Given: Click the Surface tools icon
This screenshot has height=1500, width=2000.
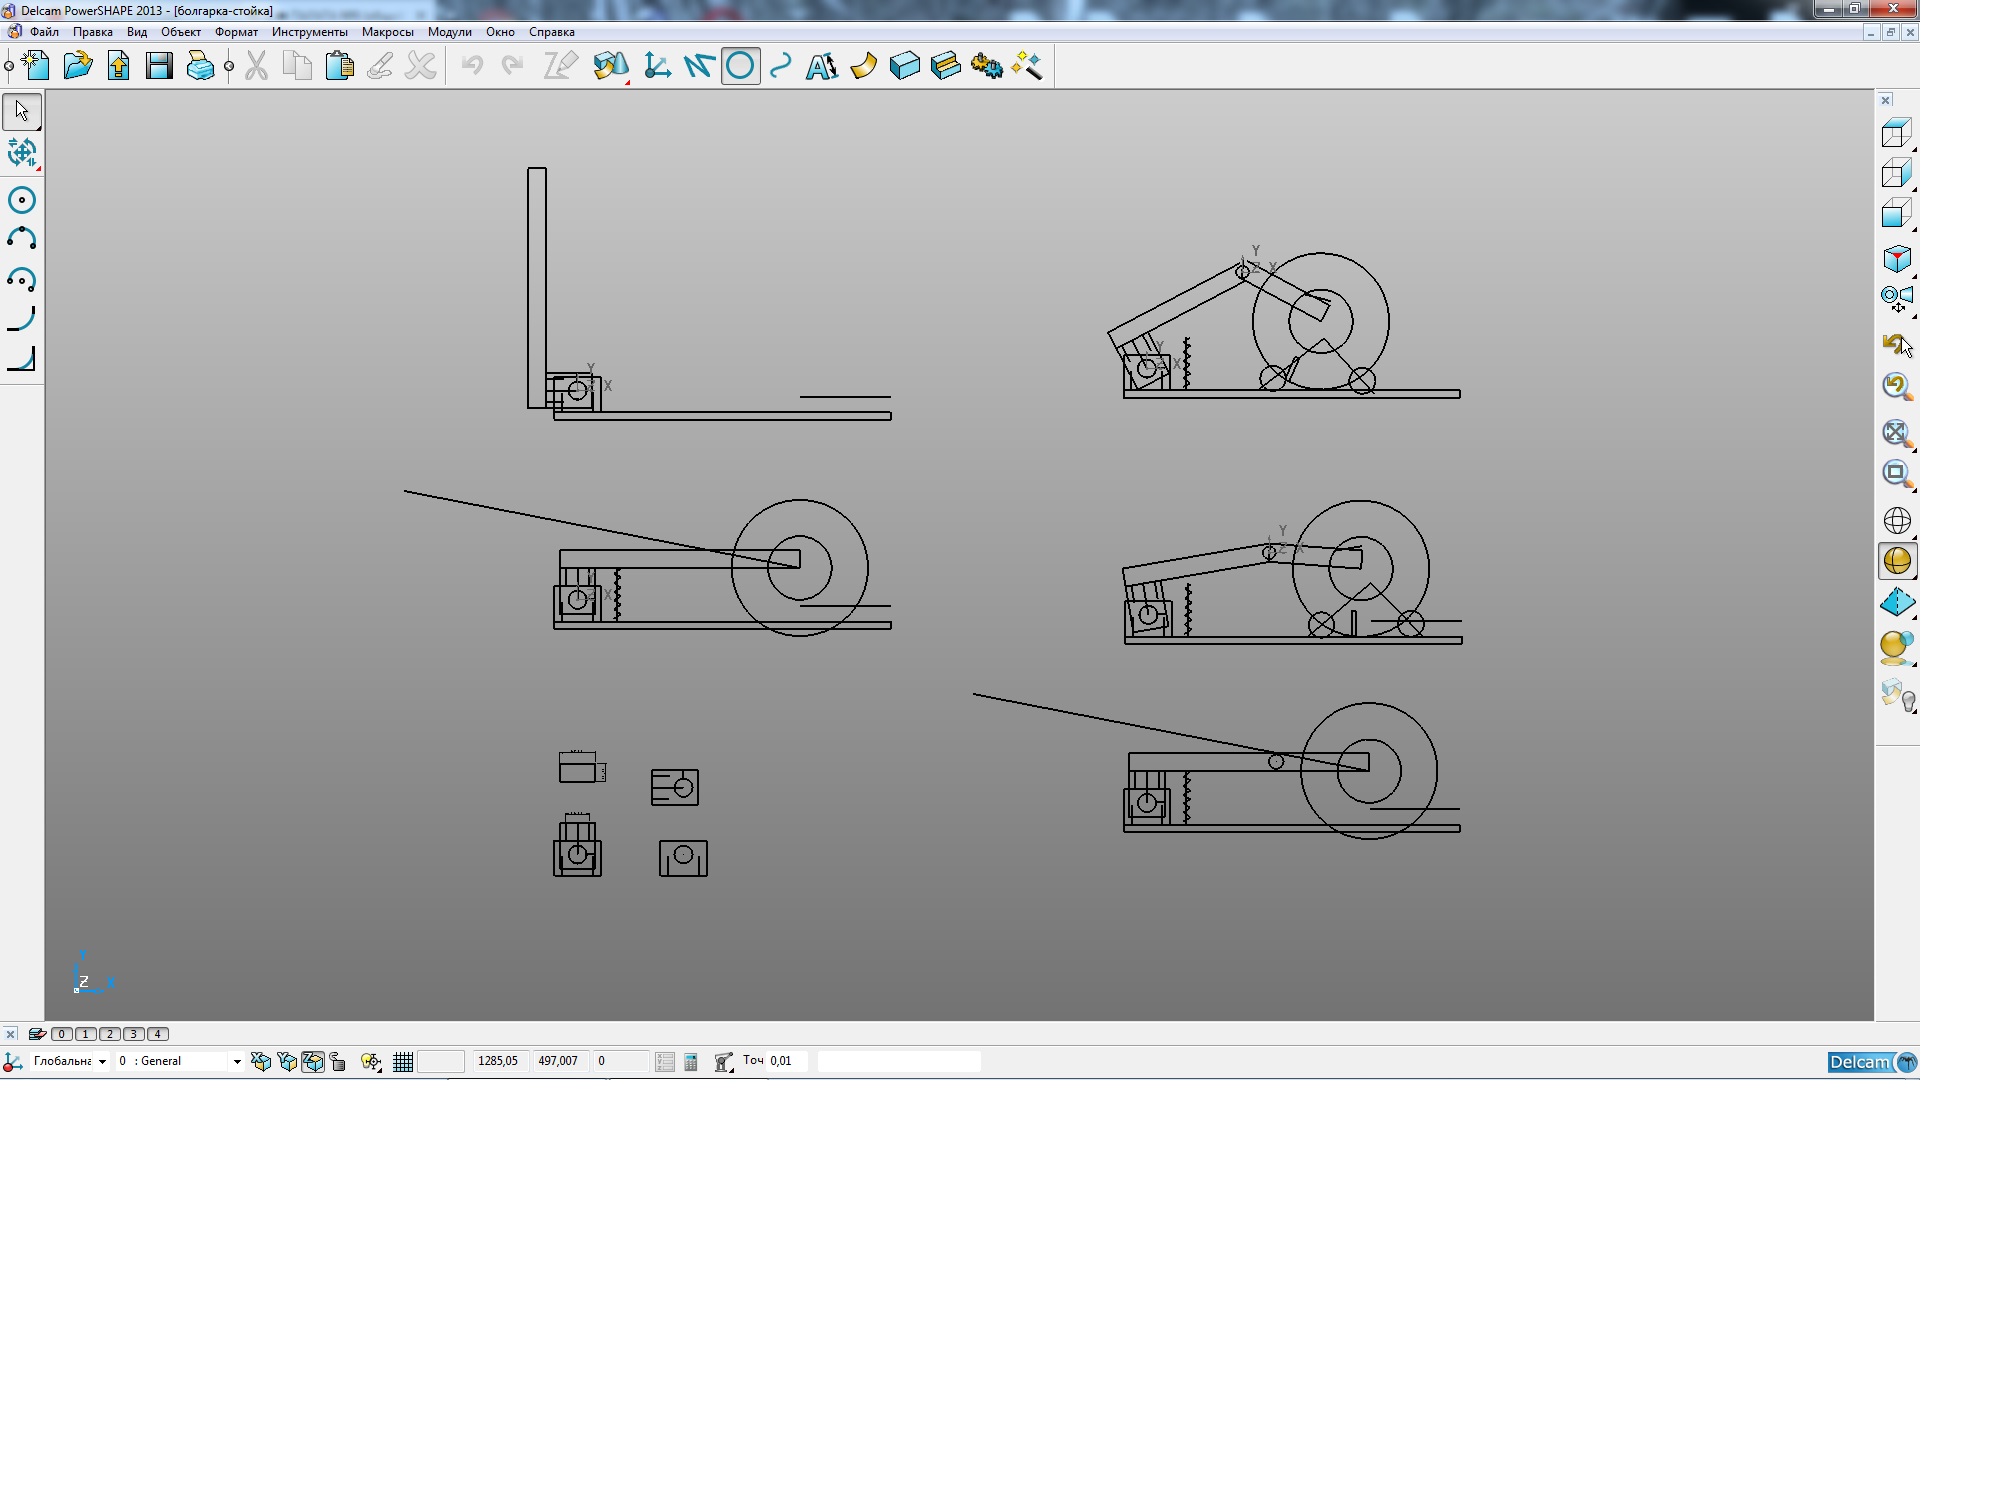Looking at the screenshot, I should click(863, 67).
